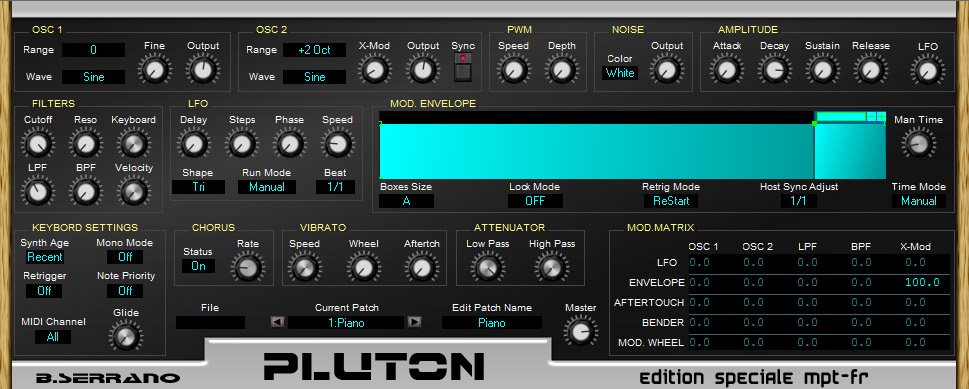Image resolution: width=969 pixels, height=389 pixels.
Task: Click the Attenuator High Pass knob
Action: tap(551, 267)
